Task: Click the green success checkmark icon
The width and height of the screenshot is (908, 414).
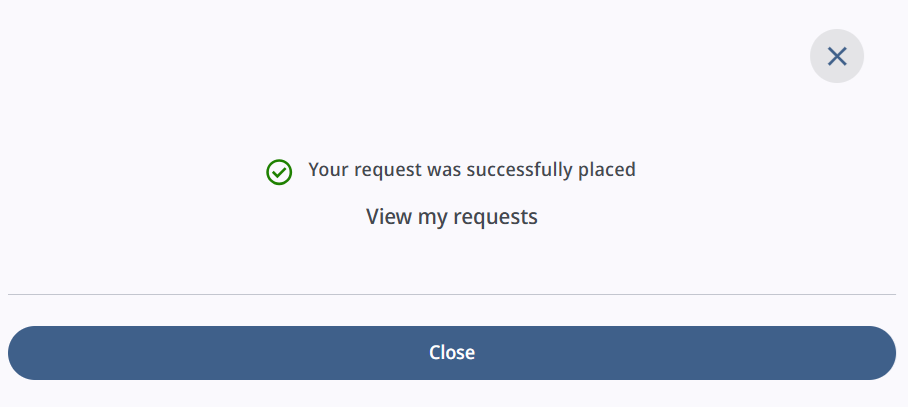Action: [x=279, y=172]
